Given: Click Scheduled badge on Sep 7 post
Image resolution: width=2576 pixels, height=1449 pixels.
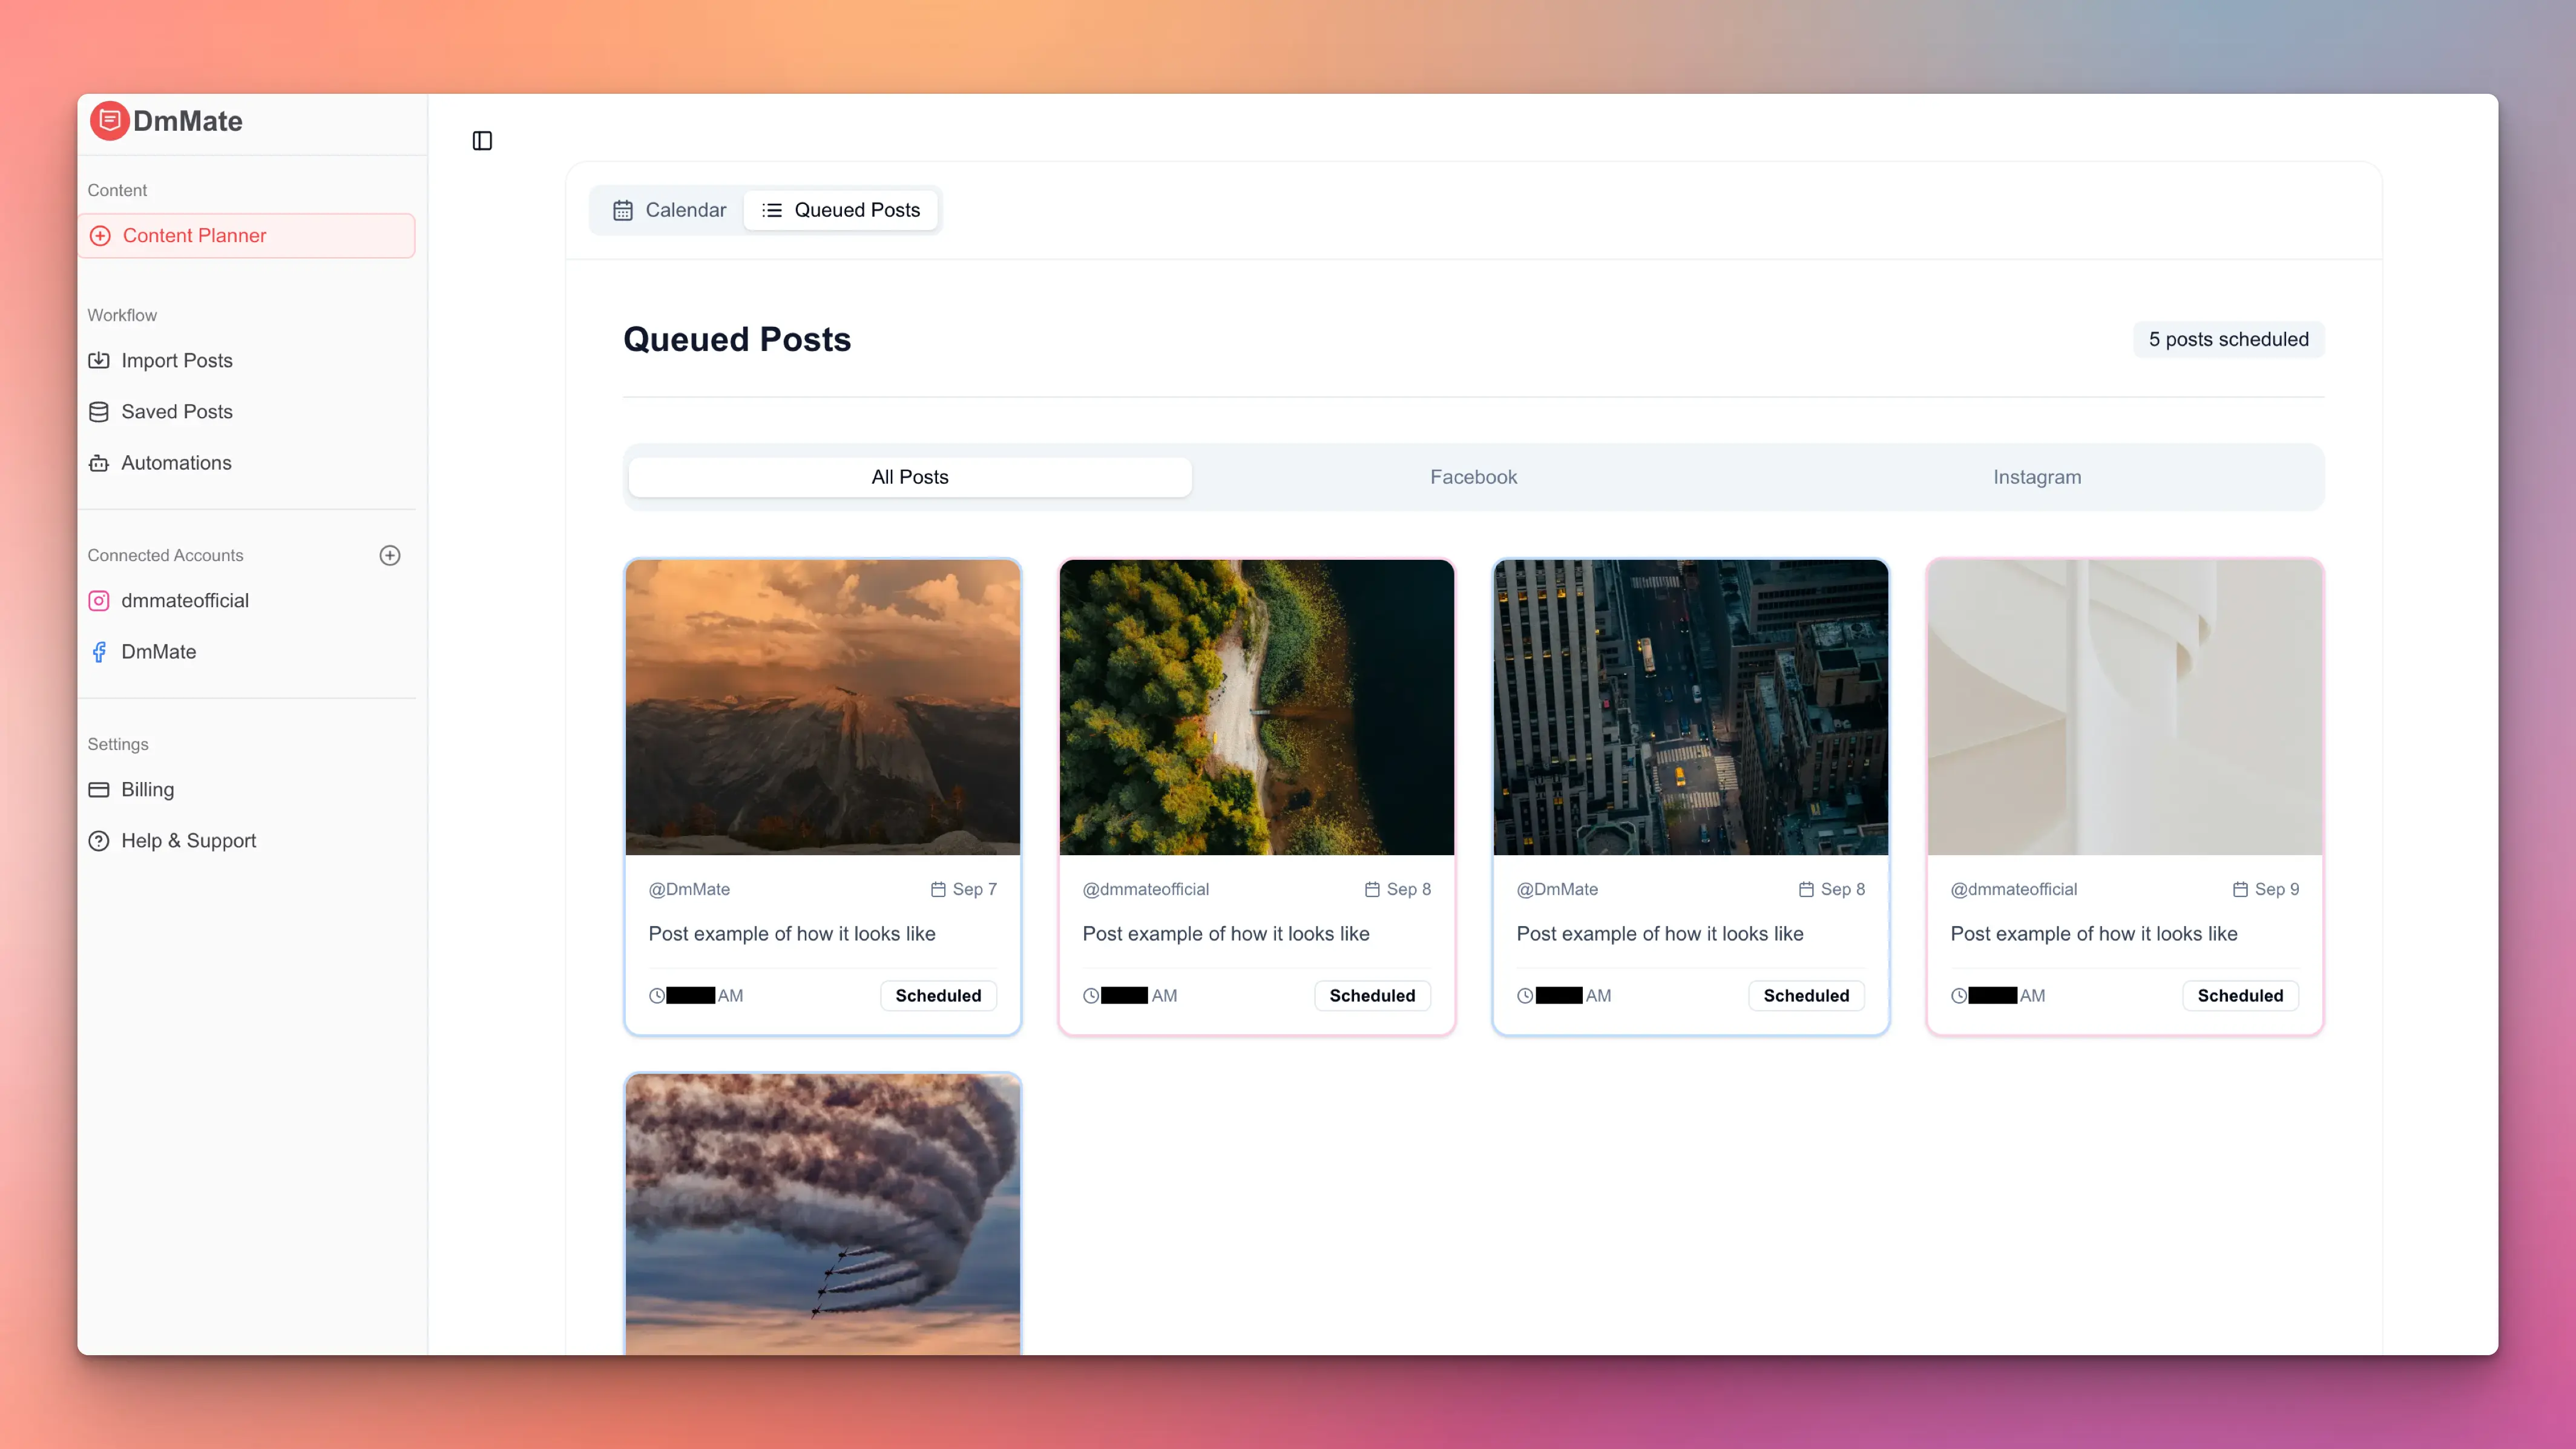Looking at the screenshot, I should [937, 995].
